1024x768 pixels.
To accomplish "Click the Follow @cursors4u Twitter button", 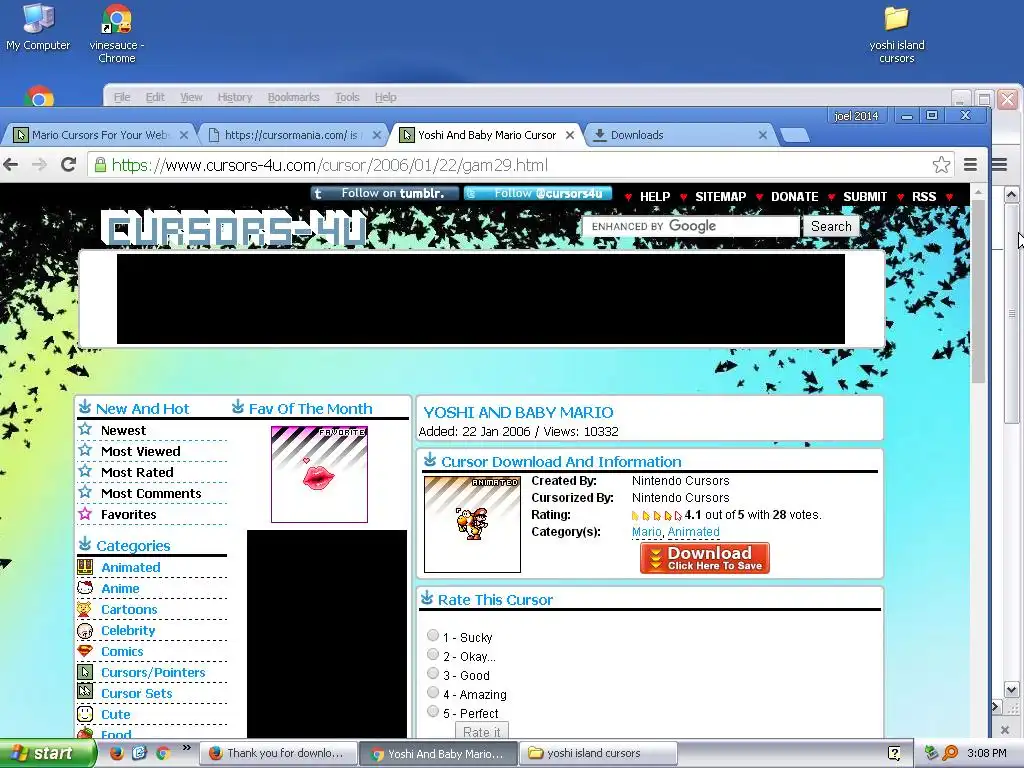I will [x=537, y=193].
